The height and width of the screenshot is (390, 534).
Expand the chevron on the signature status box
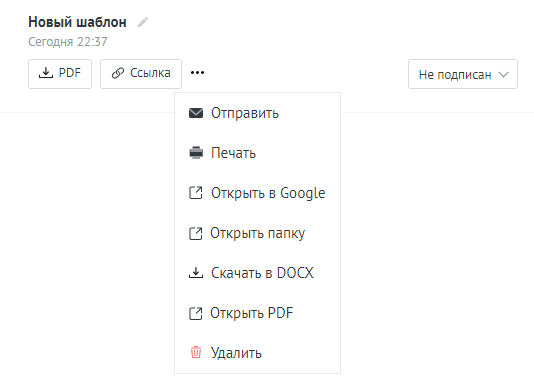[x=503, y=75]
